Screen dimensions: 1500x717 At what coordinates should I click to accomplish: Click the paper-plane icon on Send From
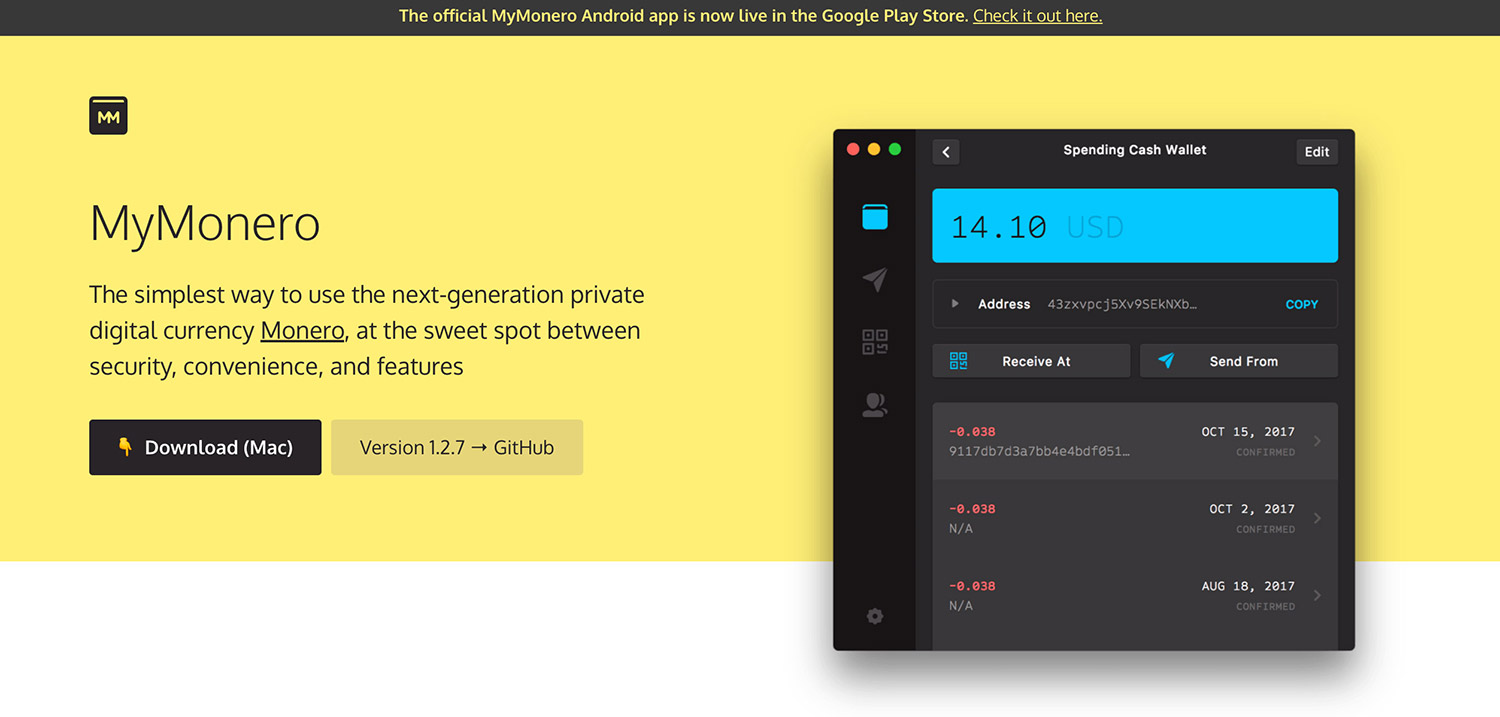(1166, 361)
